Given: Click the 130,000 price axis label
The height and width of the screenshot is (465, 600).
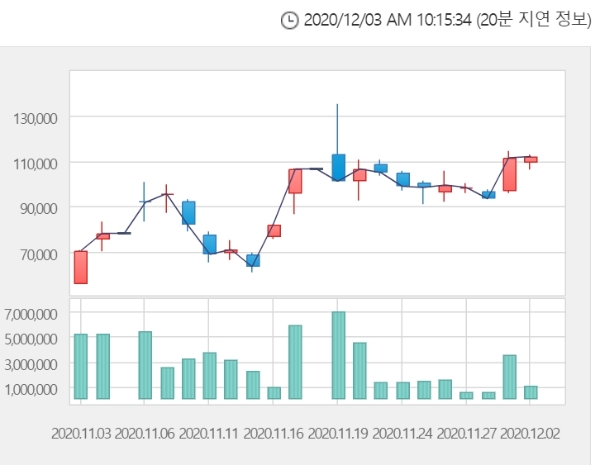Looking at the screenshot, I should click(x=36, y=118).
